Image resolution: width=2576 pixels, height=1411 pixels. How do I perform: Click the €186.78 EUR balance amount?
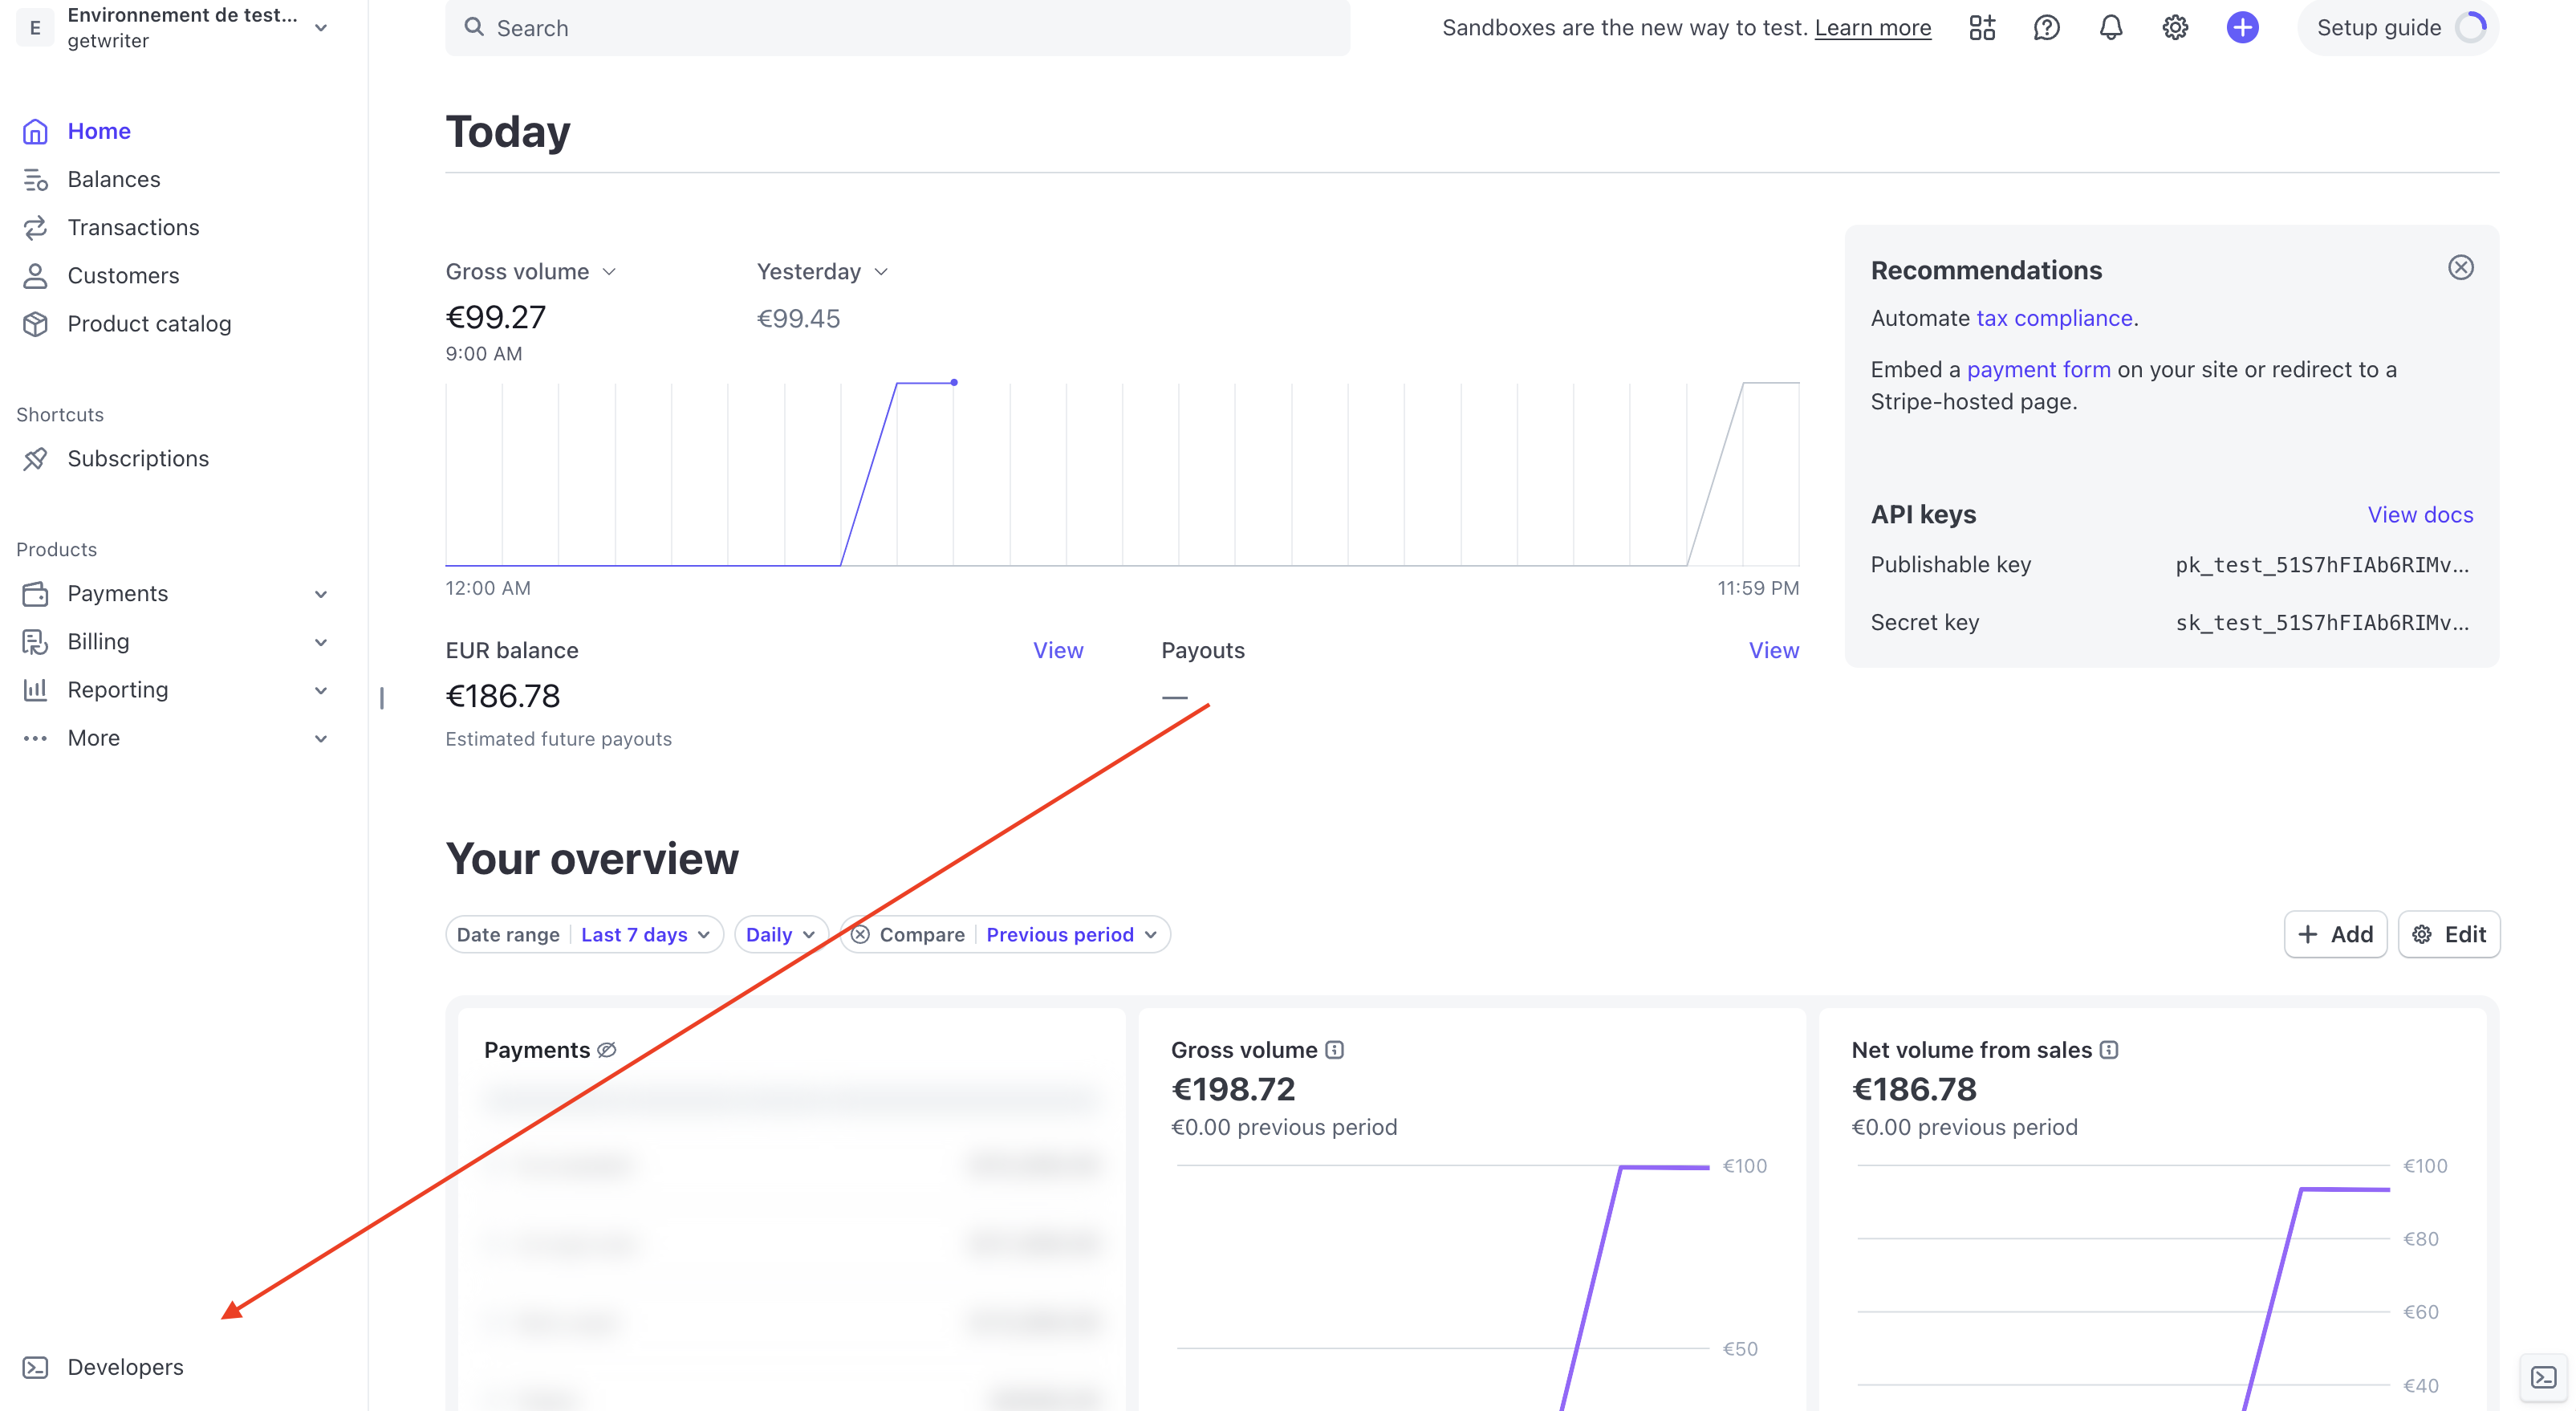[503, 697]
